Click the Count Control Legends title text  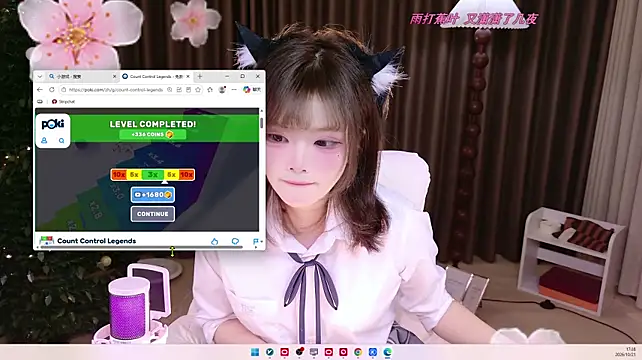click(97, 241)
